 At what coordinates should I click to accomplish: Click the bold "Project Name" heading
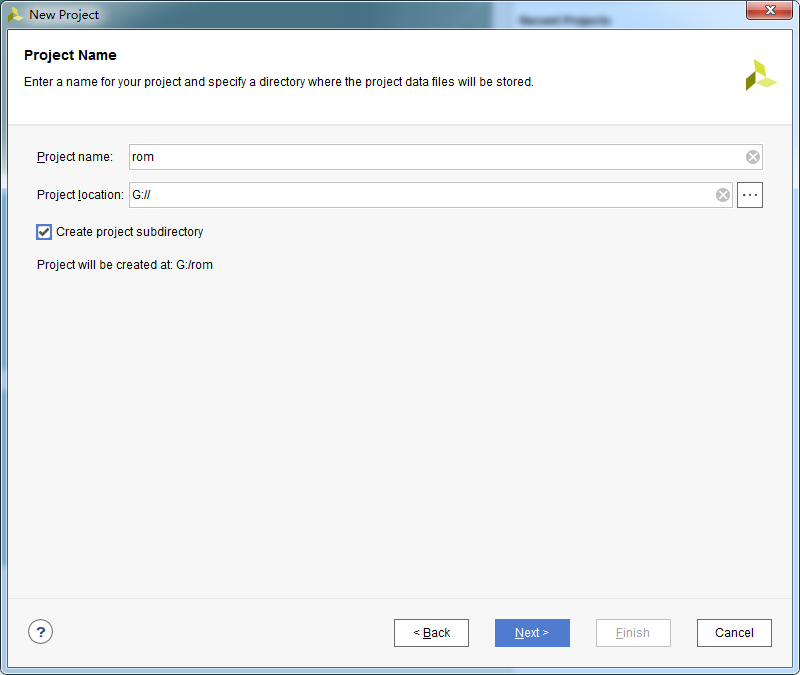pyautogui.click(x=70, y=55)
